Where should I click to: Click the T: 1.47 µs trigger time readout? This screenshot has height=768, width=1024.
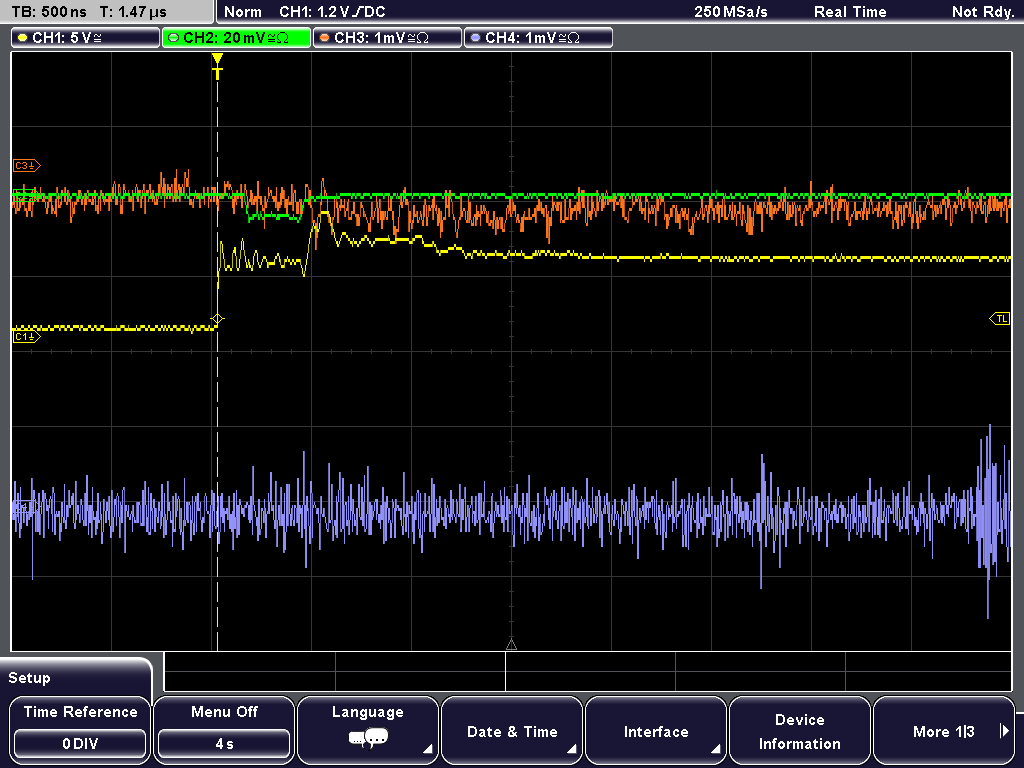[133, 12]
